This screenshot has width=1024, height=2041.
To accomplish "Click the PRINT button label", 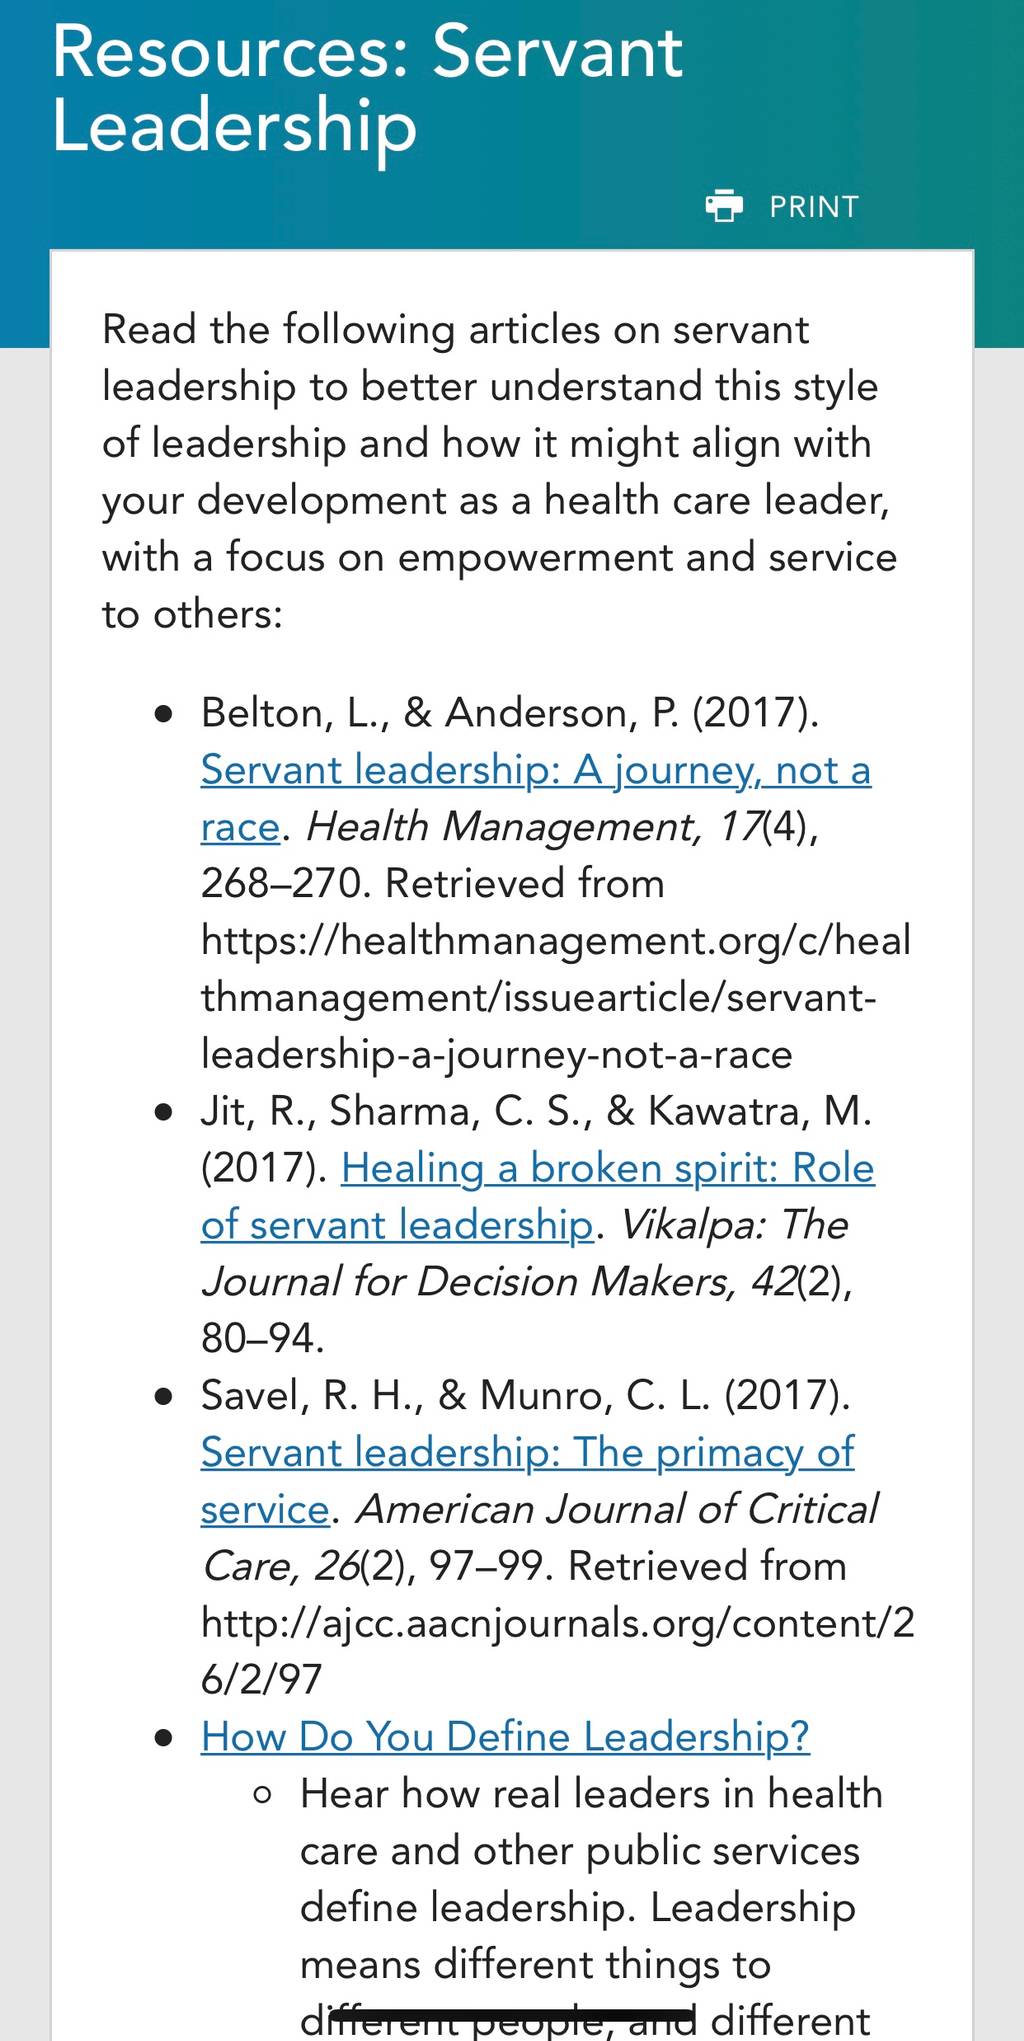I will tap(814, 207).
